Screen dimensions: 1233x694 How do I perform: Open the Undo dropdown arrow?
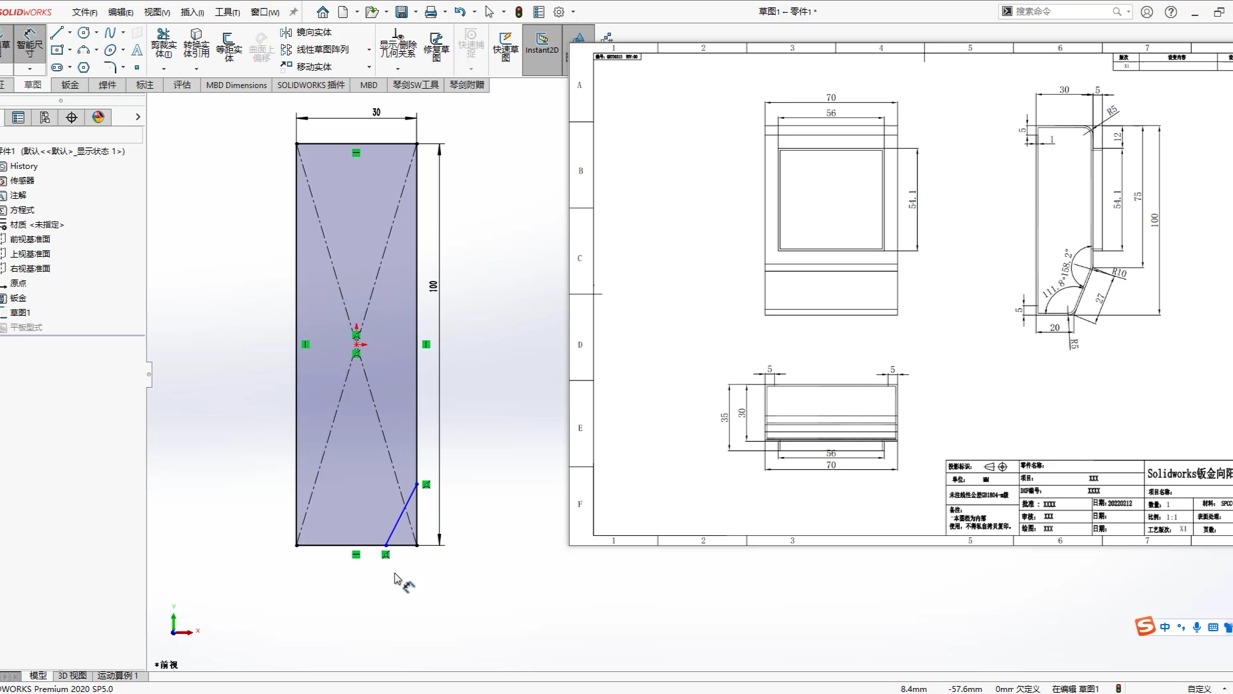click(472, 12)
